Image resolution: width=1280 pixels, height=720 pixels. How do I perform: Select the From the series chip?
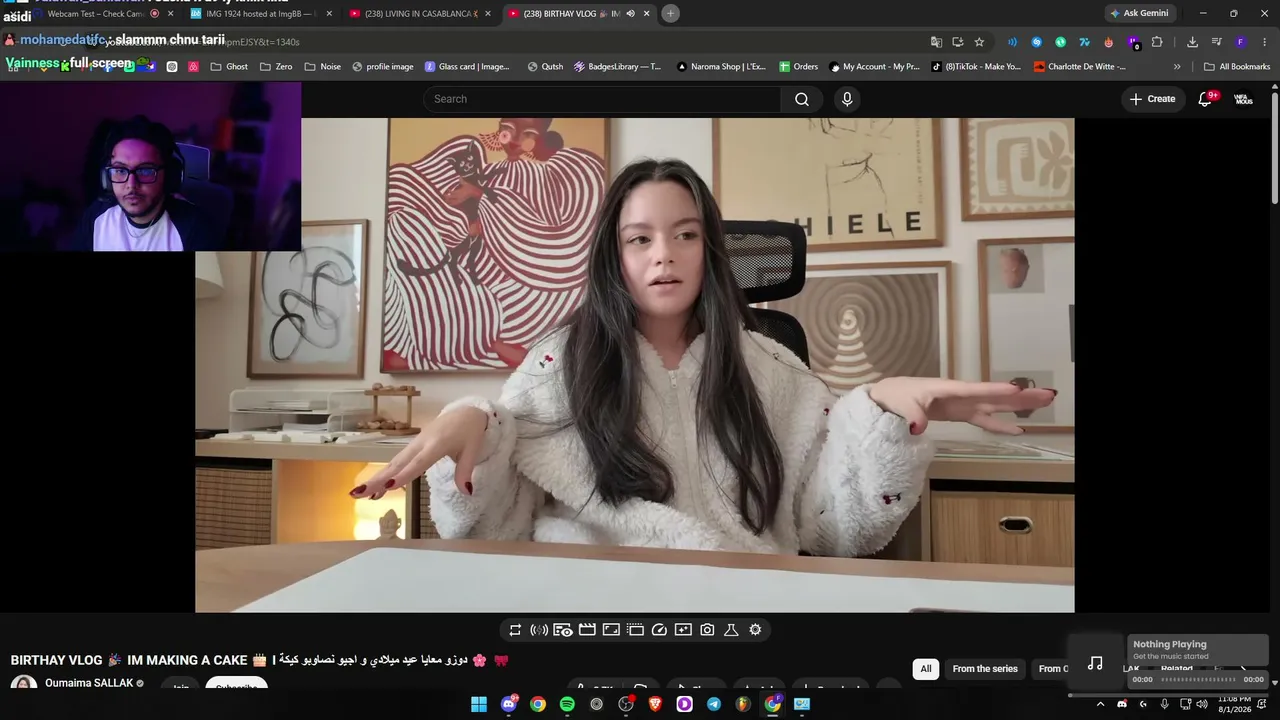click(985, 669)
